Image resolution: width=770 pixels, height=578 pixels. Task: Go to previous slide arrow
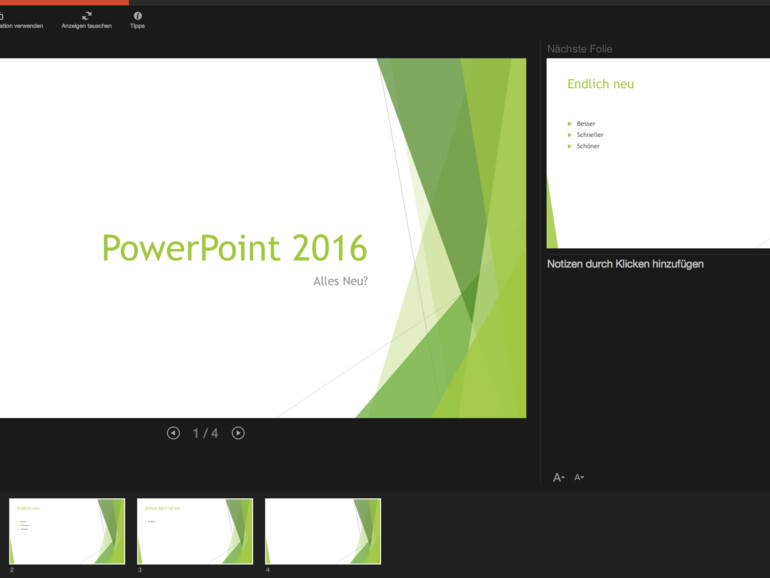point(173,433)
